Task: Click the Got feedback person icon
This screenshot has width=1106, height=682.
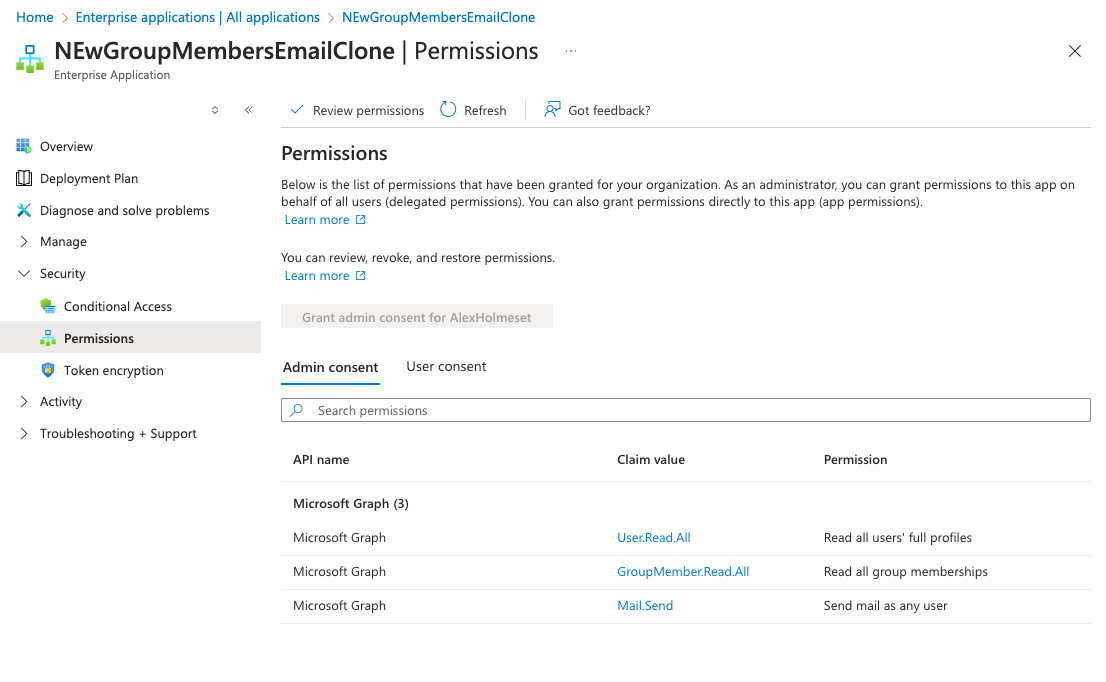Action: click(552, 110)
